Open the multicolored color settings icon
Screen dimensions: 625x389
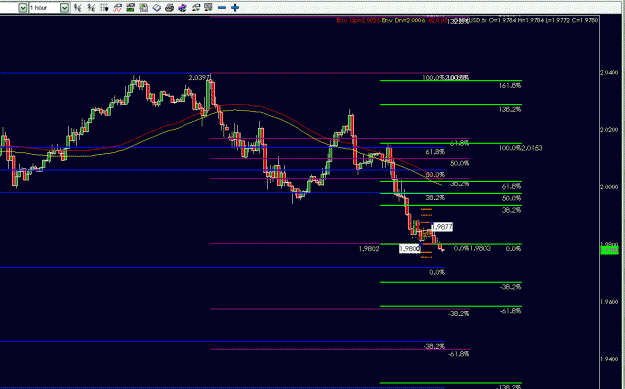click(183, 8)
